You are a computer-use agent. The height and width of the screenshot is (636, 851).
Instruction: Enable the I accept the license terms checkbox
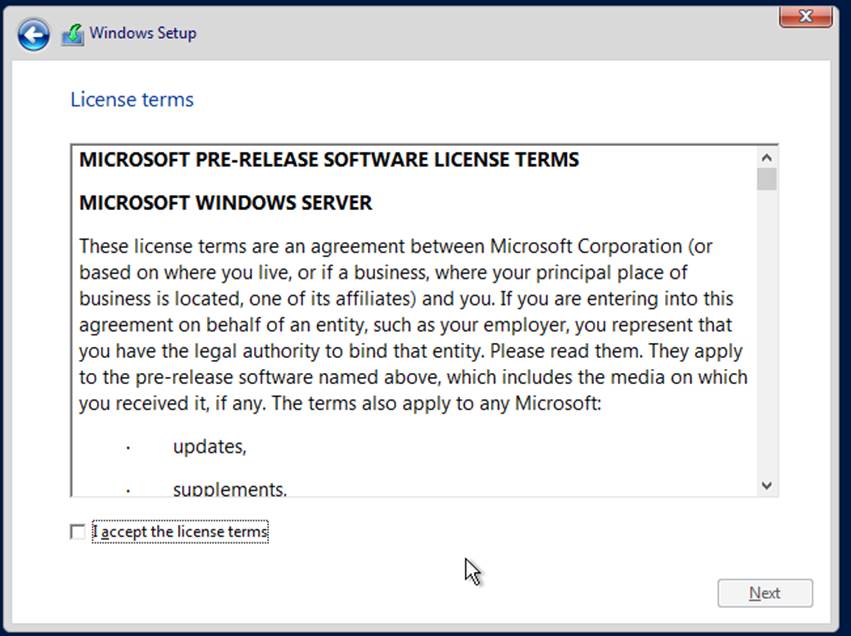click(77, 532)
